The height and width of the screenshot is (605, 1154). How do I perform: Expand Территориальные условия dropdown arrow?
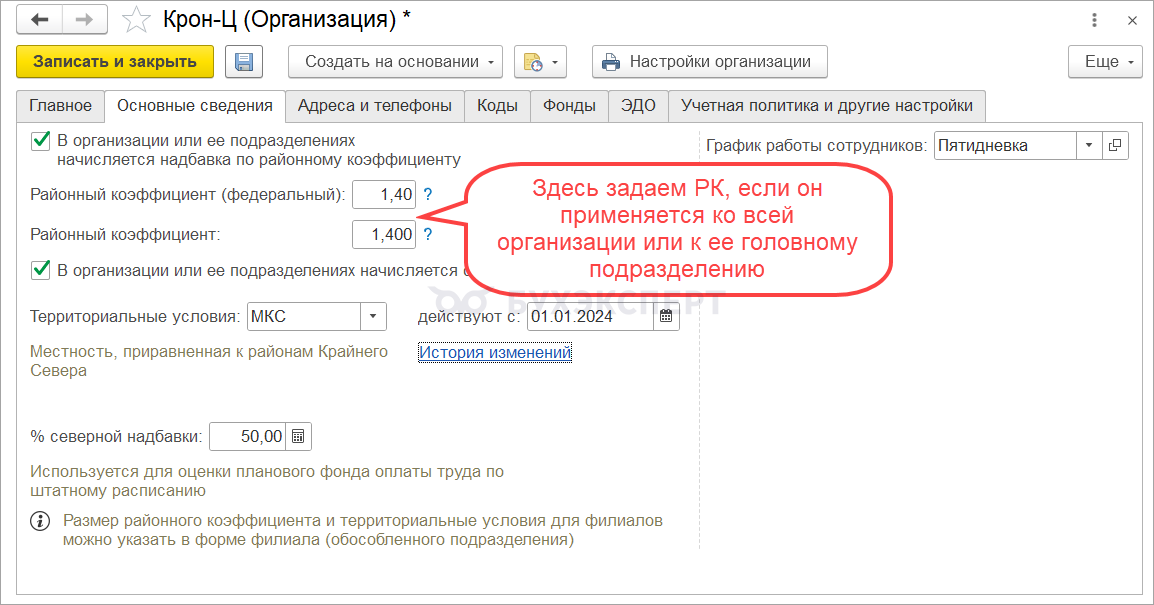click(x=373, y=316)
